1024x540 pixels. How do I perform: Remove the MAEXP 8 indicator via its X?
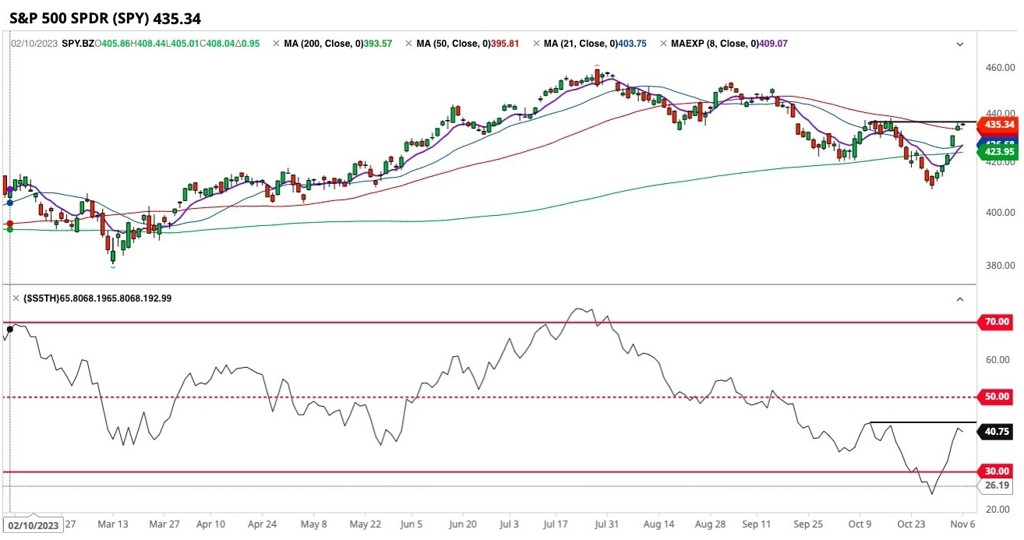click(x=664, y=44)
